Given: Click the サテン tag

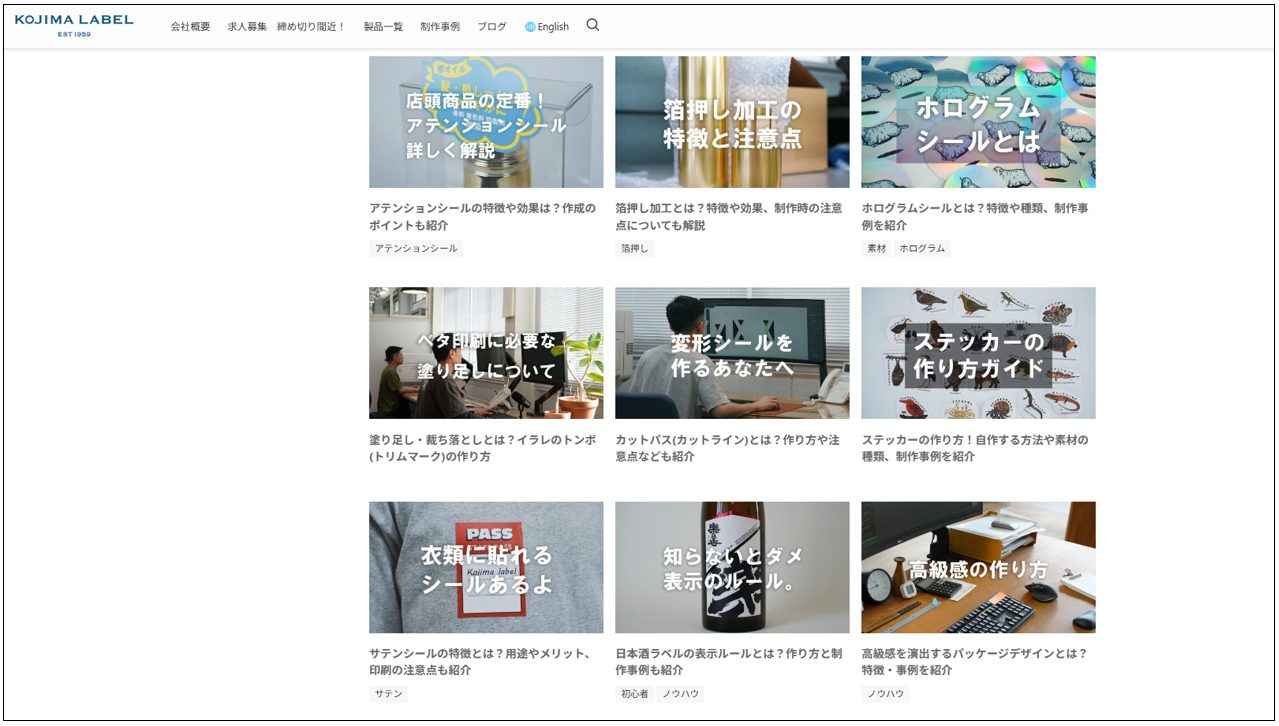Looking at the screenshot, I should click(x=389, y=693).
